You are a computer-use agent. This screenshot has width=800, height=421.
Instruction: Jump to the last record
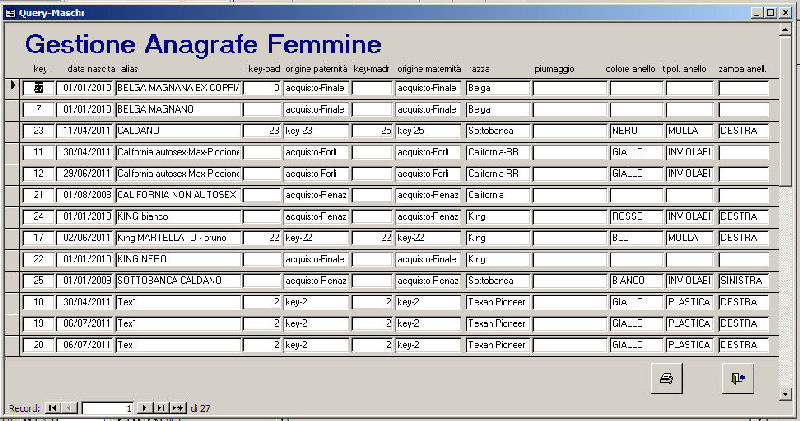(160, 408)
